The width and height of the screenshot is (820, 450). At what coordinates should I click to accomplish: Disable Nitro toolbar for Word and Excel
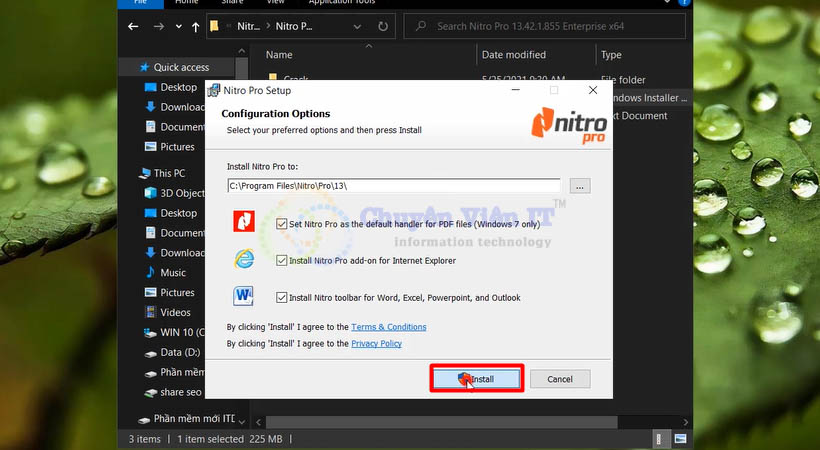coord(282,298)
